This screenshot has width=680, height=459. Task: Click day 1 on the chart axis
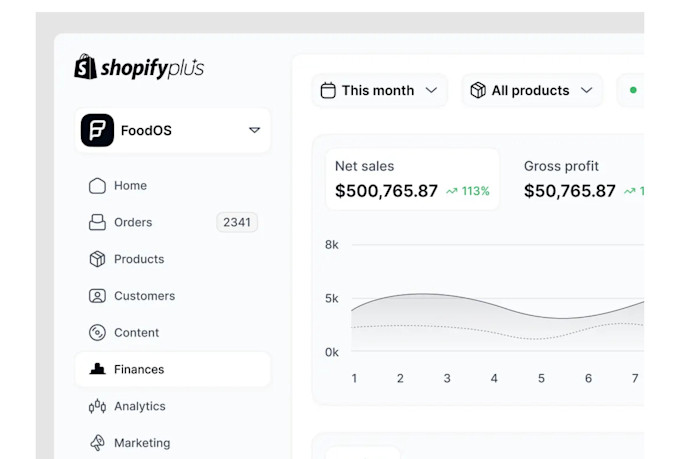tap(354, 378)
